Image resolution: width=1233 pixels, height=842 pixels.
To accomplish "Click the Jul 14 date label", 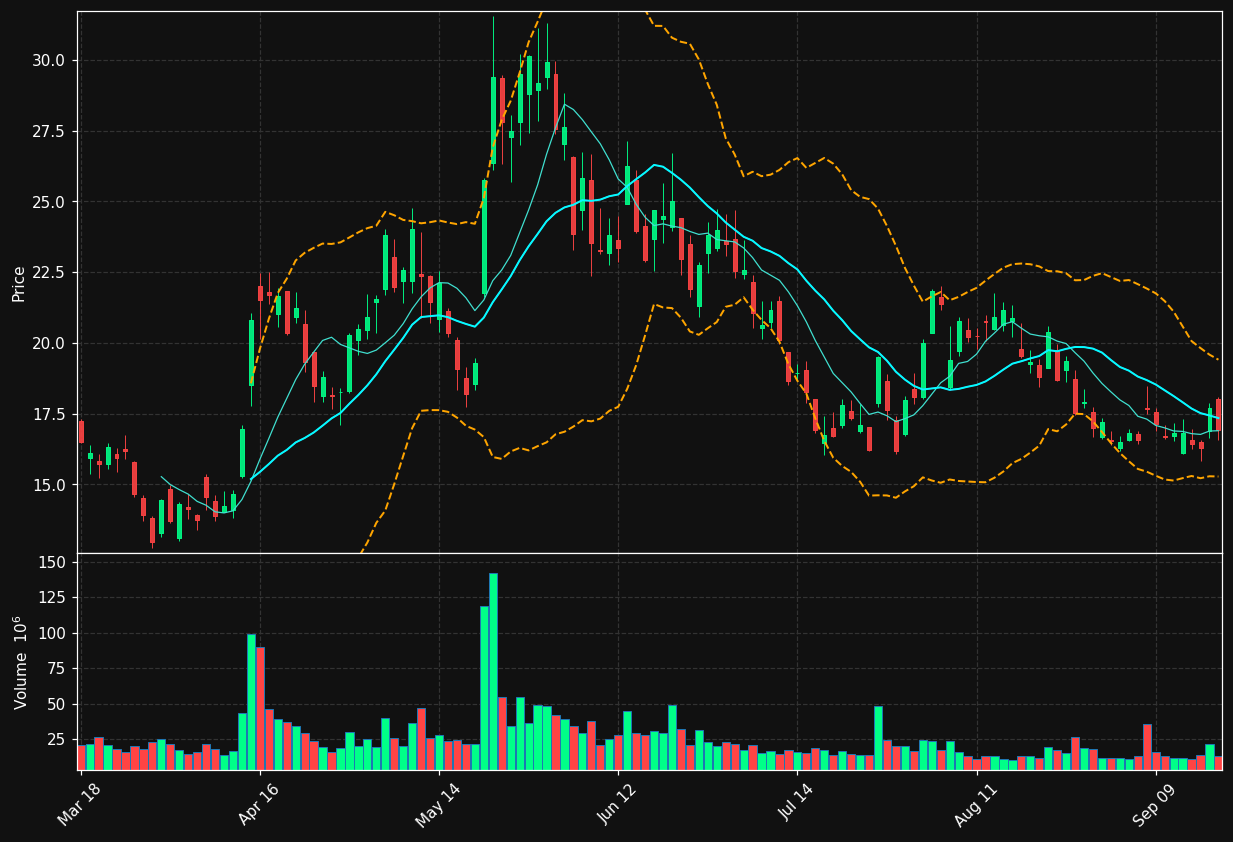I will pyautogui.click(x=797, y=805).
